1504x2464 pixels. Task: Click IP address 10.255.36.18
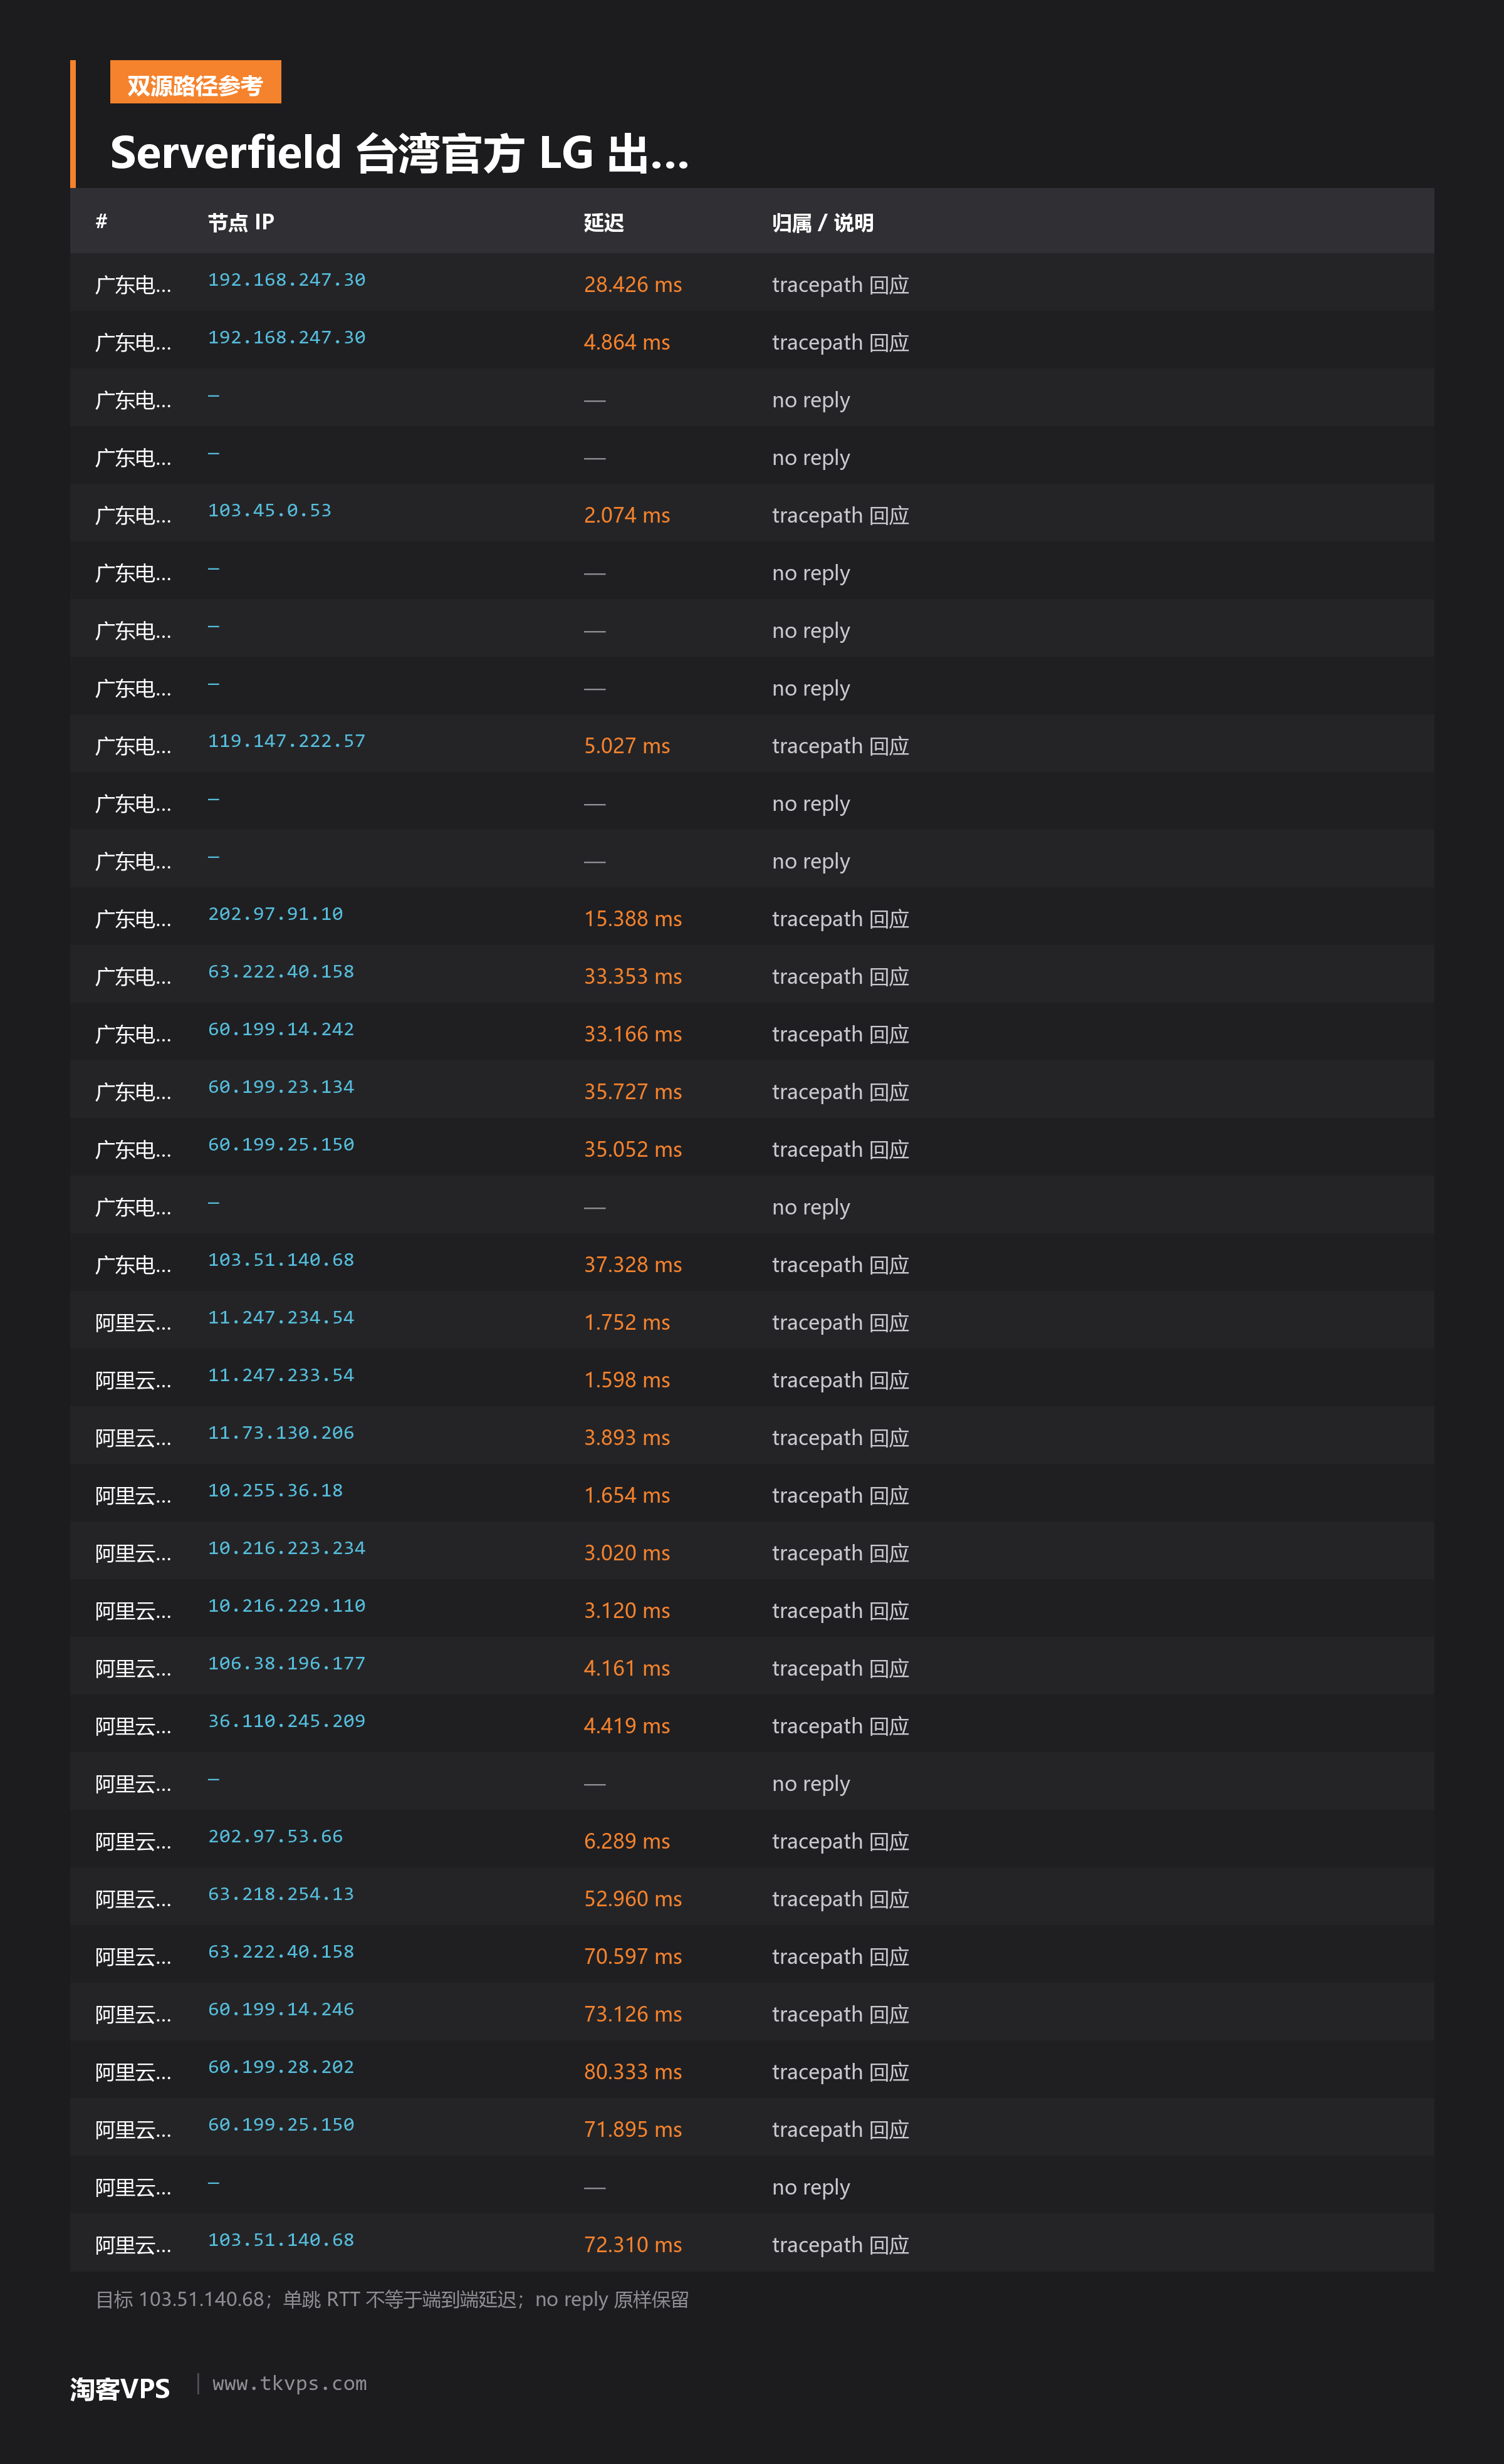point(276,1490)
